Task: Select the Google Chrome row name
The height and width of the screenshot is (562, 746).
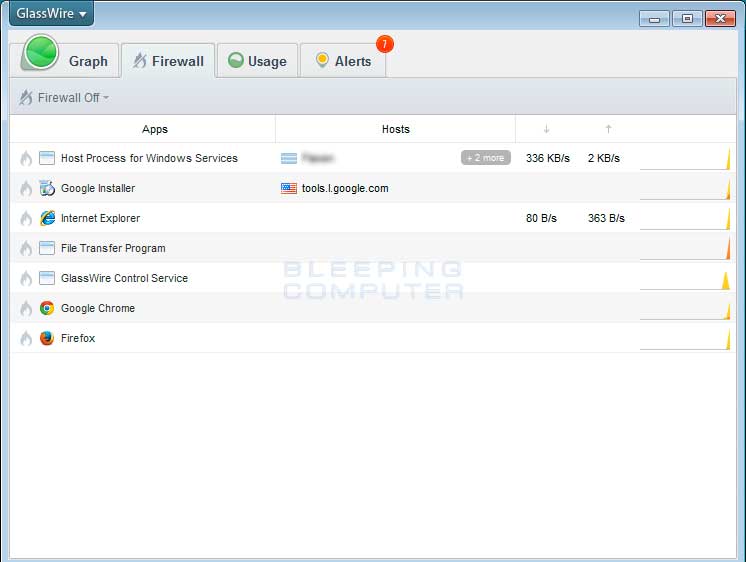Action: [98, 308]
